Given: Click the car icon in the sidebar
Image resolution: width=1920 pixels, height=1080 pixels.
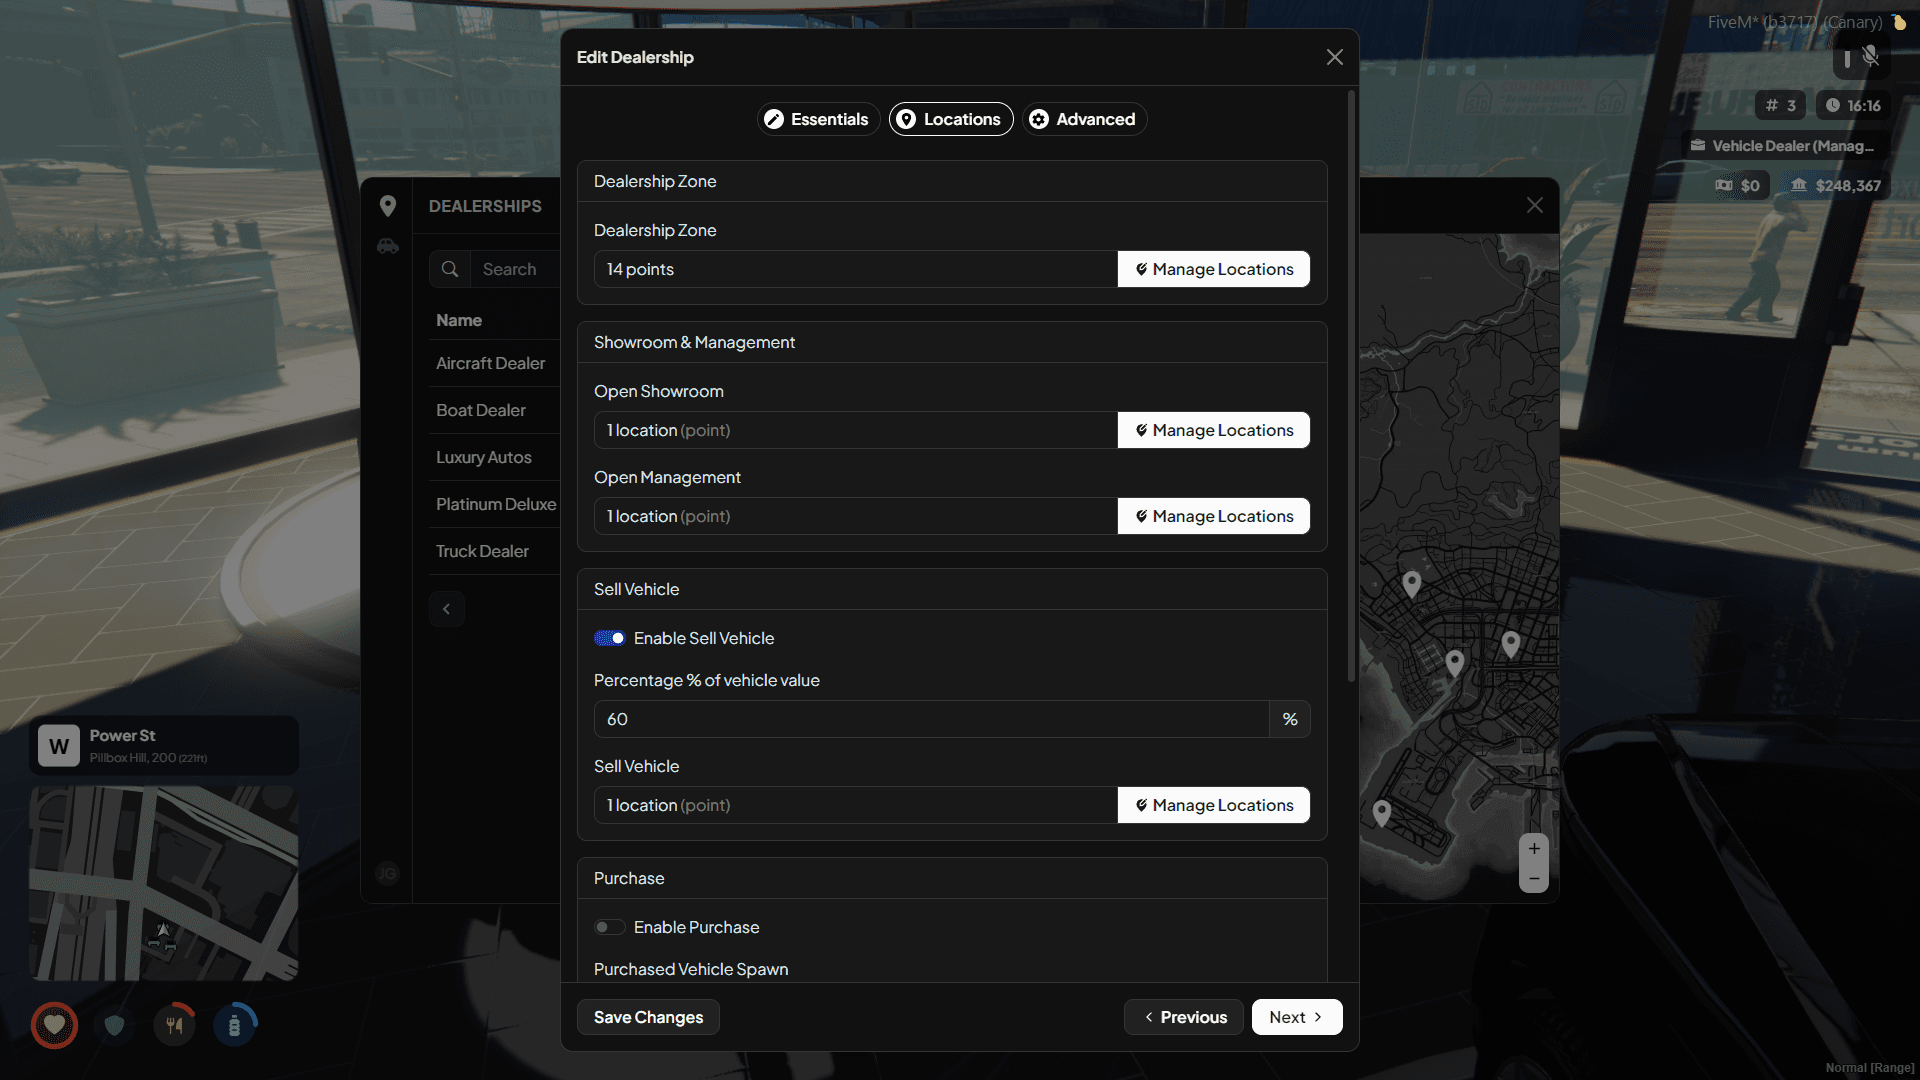Looking at the screenshot, I should click(388, 246).
